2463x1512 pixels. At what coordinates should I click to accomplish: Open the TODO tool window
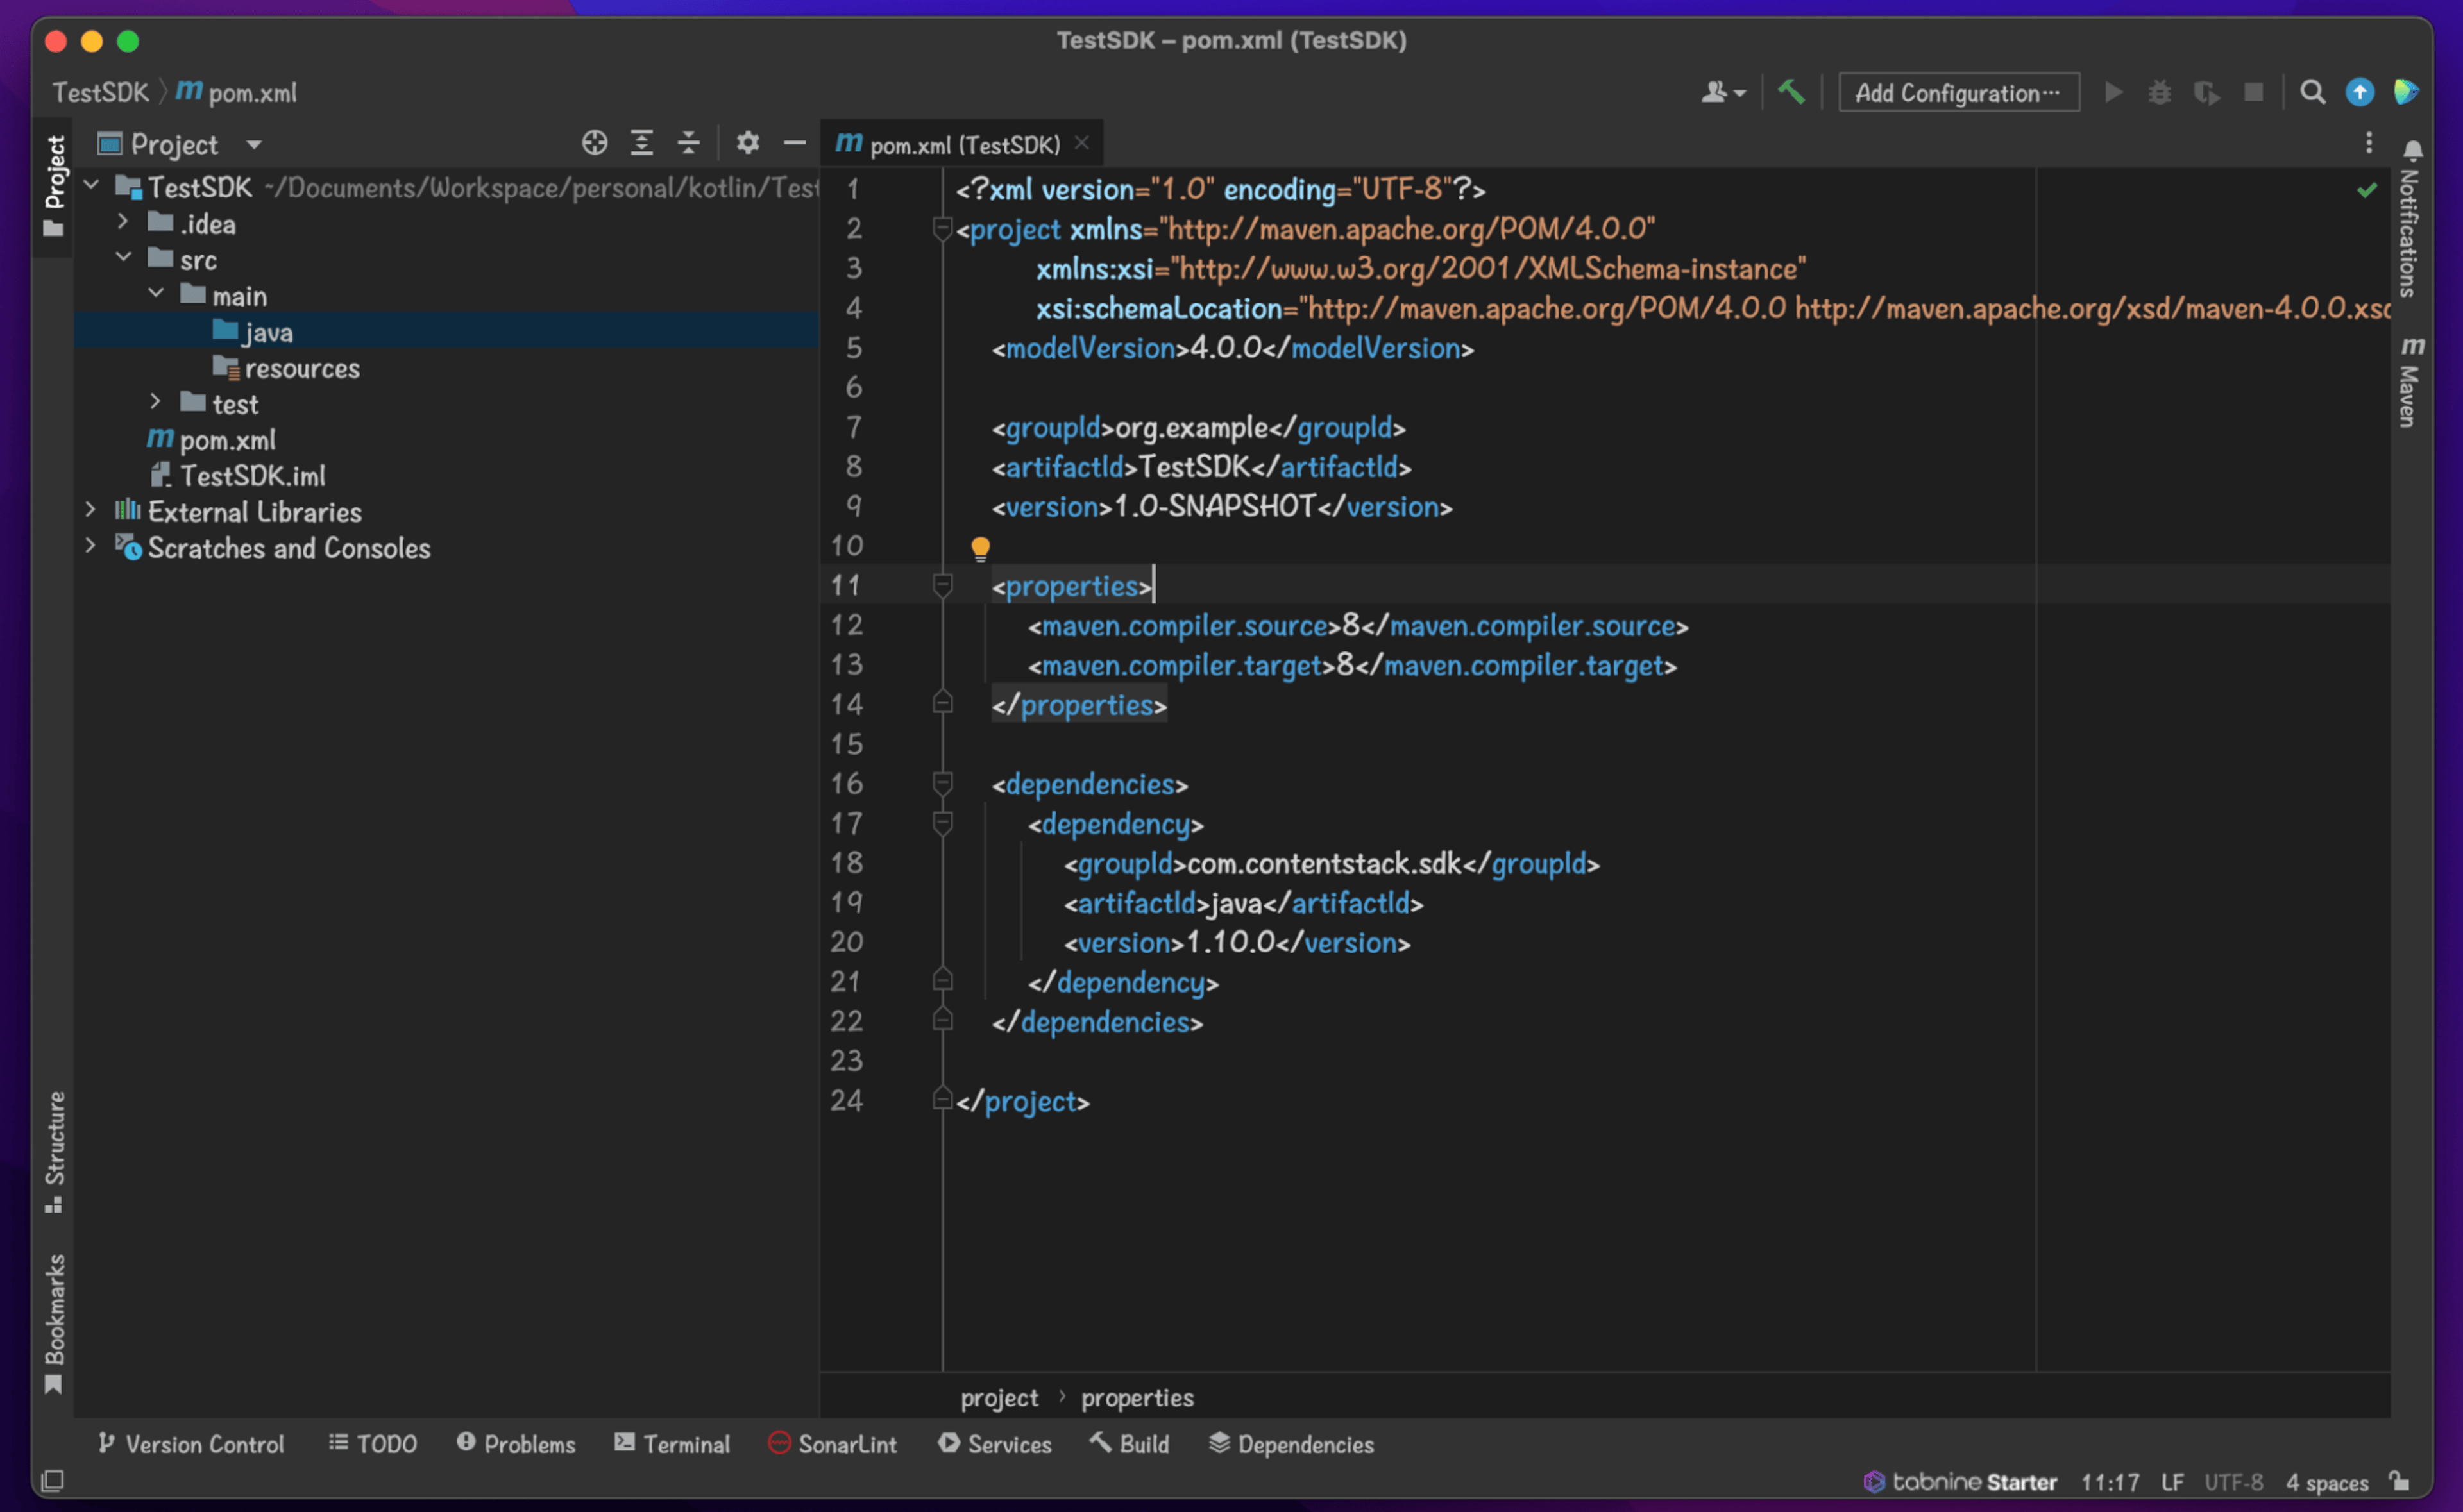tap(373, 1443)
